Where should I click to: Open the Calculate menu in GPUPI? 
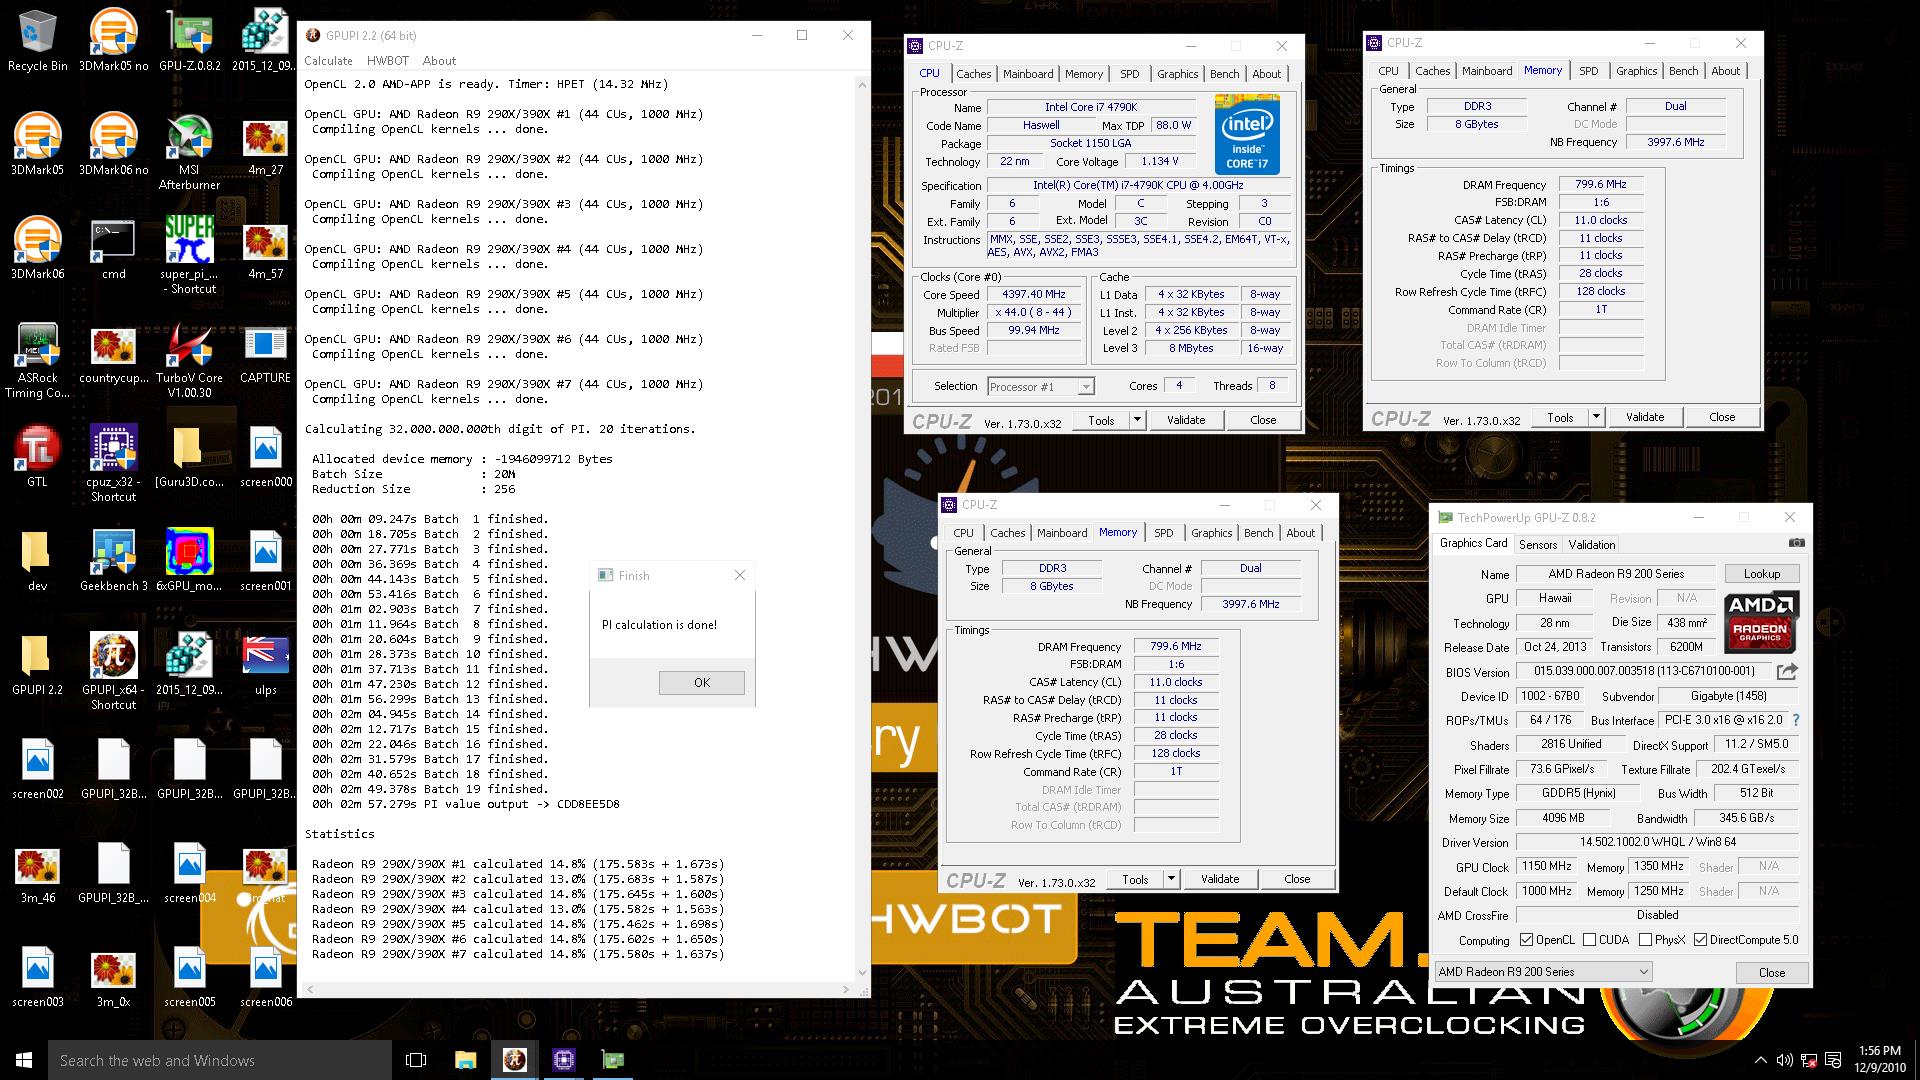pyautogui.click(x=328, y=61)
